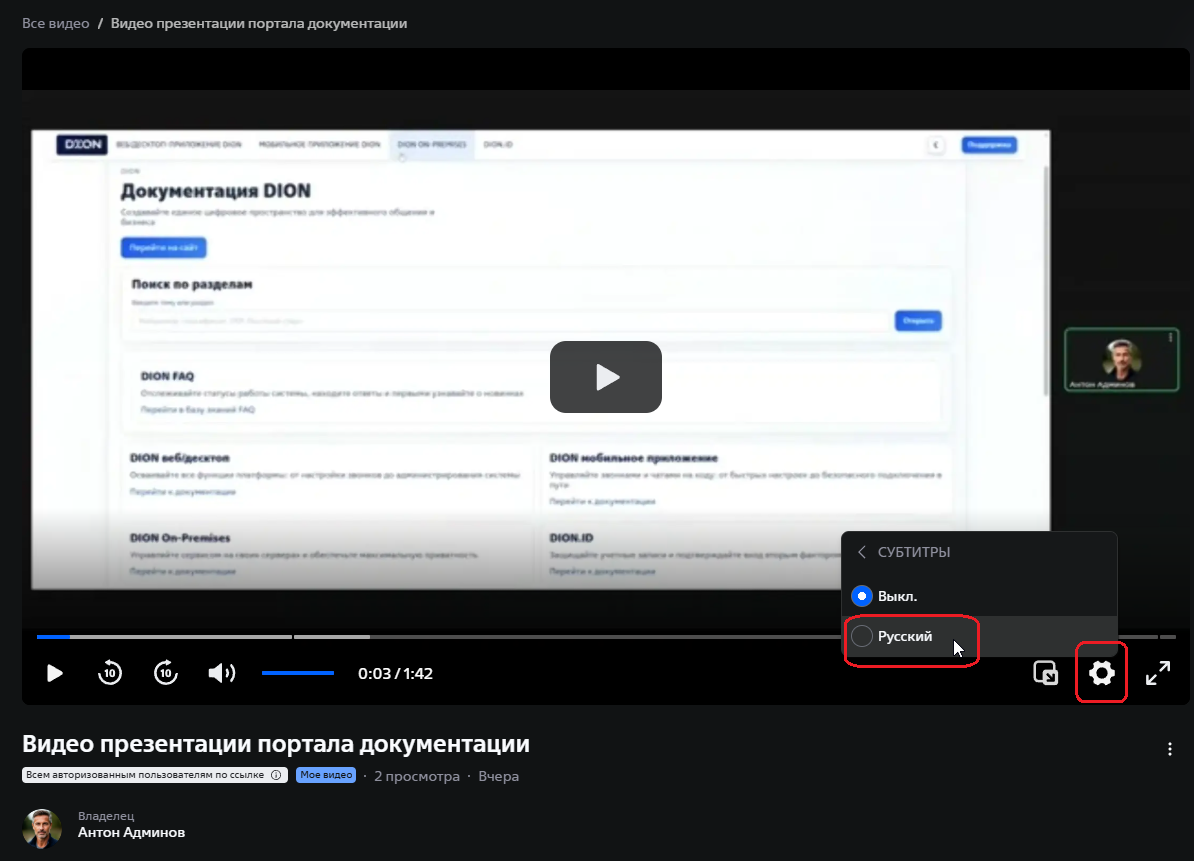The image size is (1194, 861).
Task: Click the Мое видео badge
Action: 325,775
